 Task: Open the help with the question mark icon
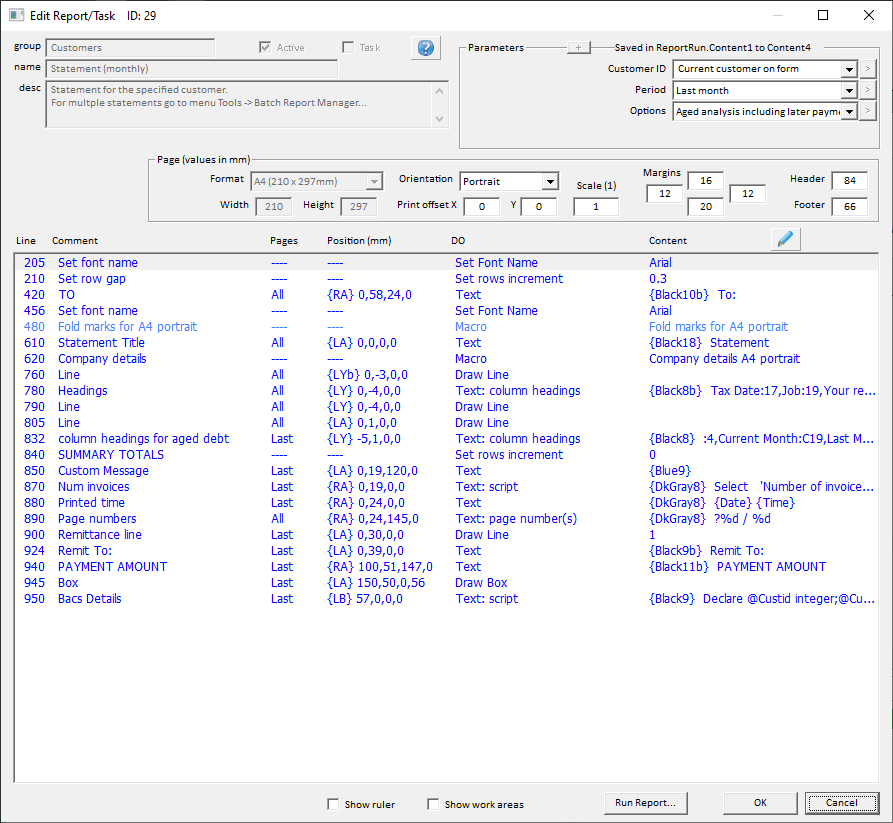[425, 47]
